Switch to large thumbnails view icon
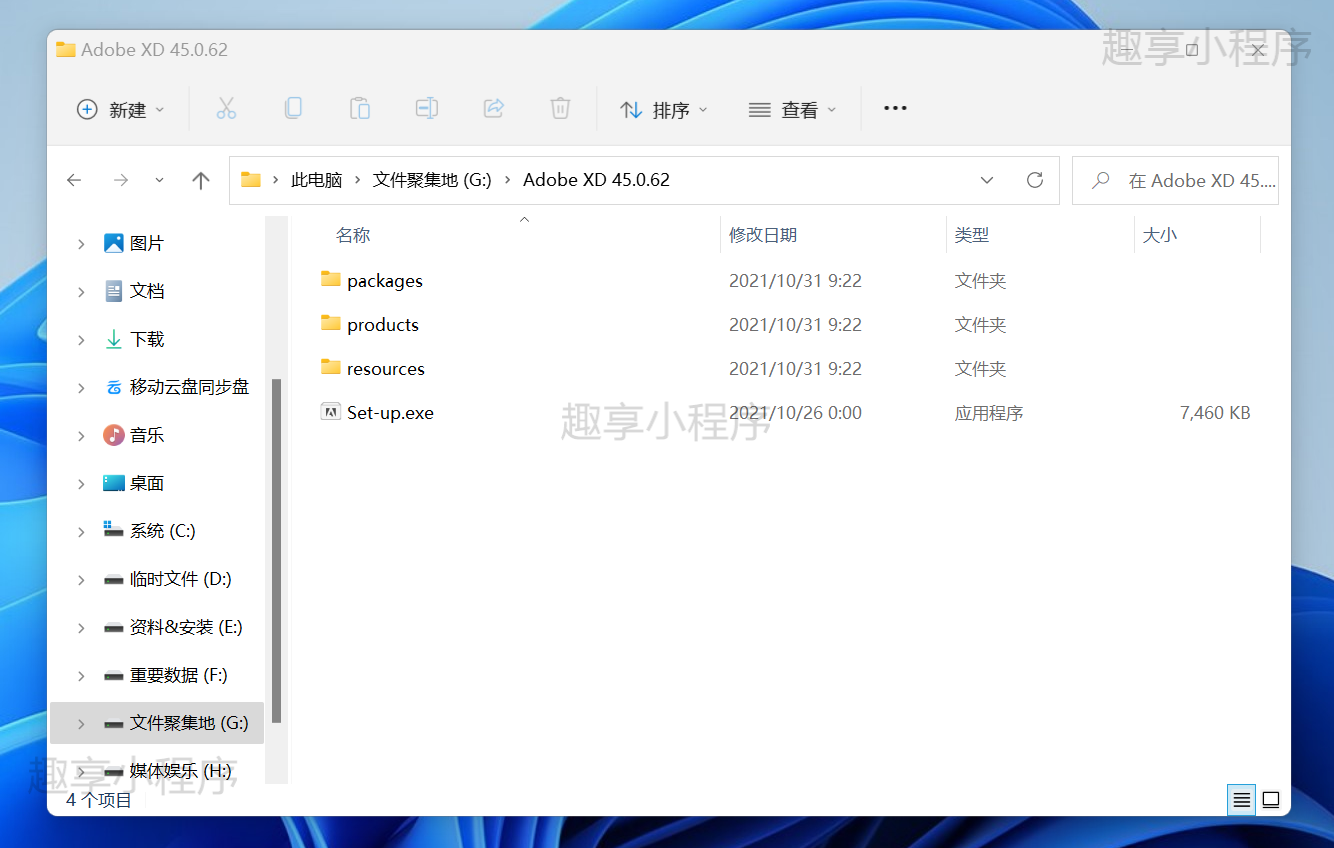Viewport: 1334px width, 848px height. pos(1271,800)
